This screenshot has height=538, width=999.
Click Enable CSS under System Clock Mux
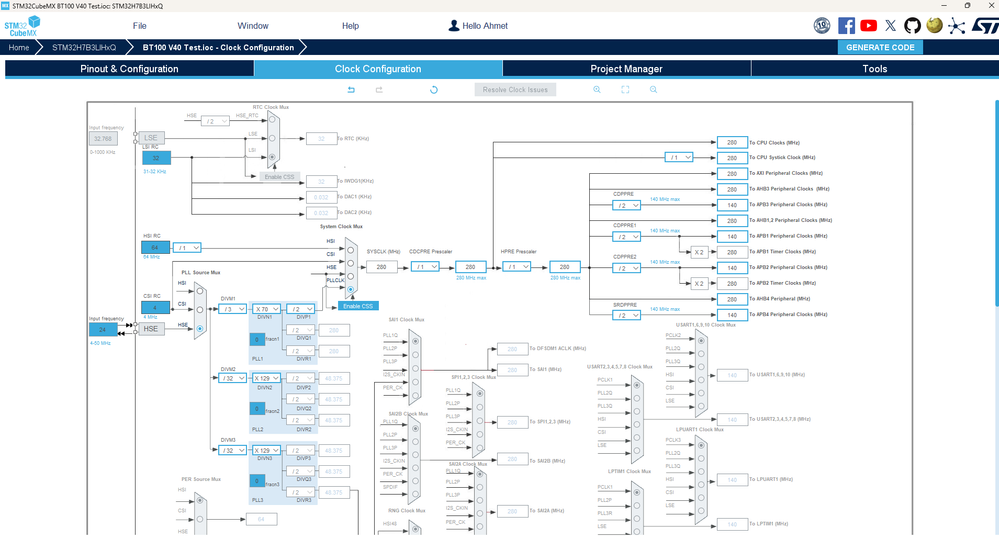coord(358,306)
